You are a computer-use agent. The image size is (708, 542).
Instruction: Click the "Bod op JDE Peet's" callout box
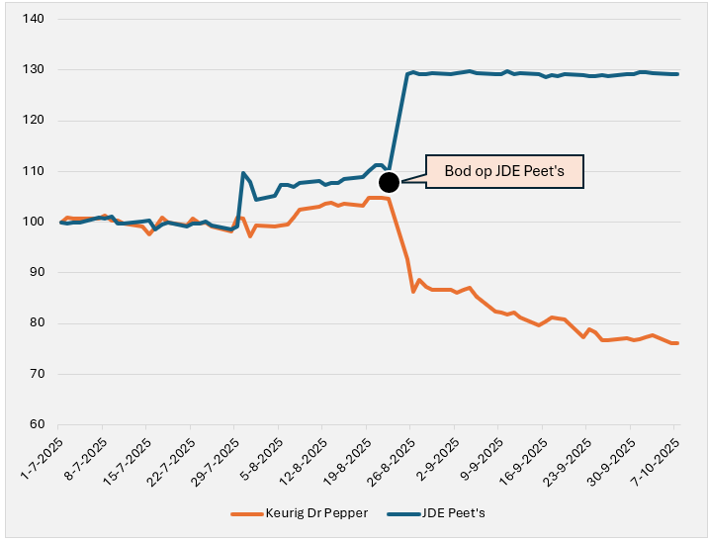pos(503,173)
